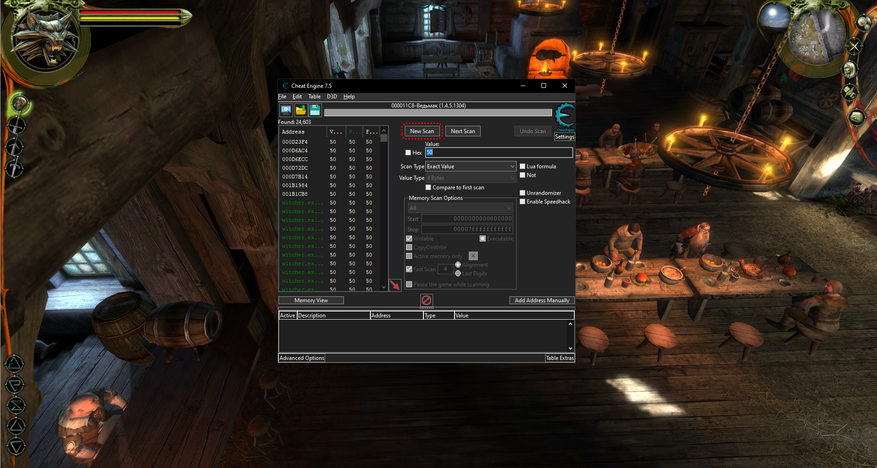Enable the Lua formula checkbox
Screen dimensions: 877x468
[522, 167]
